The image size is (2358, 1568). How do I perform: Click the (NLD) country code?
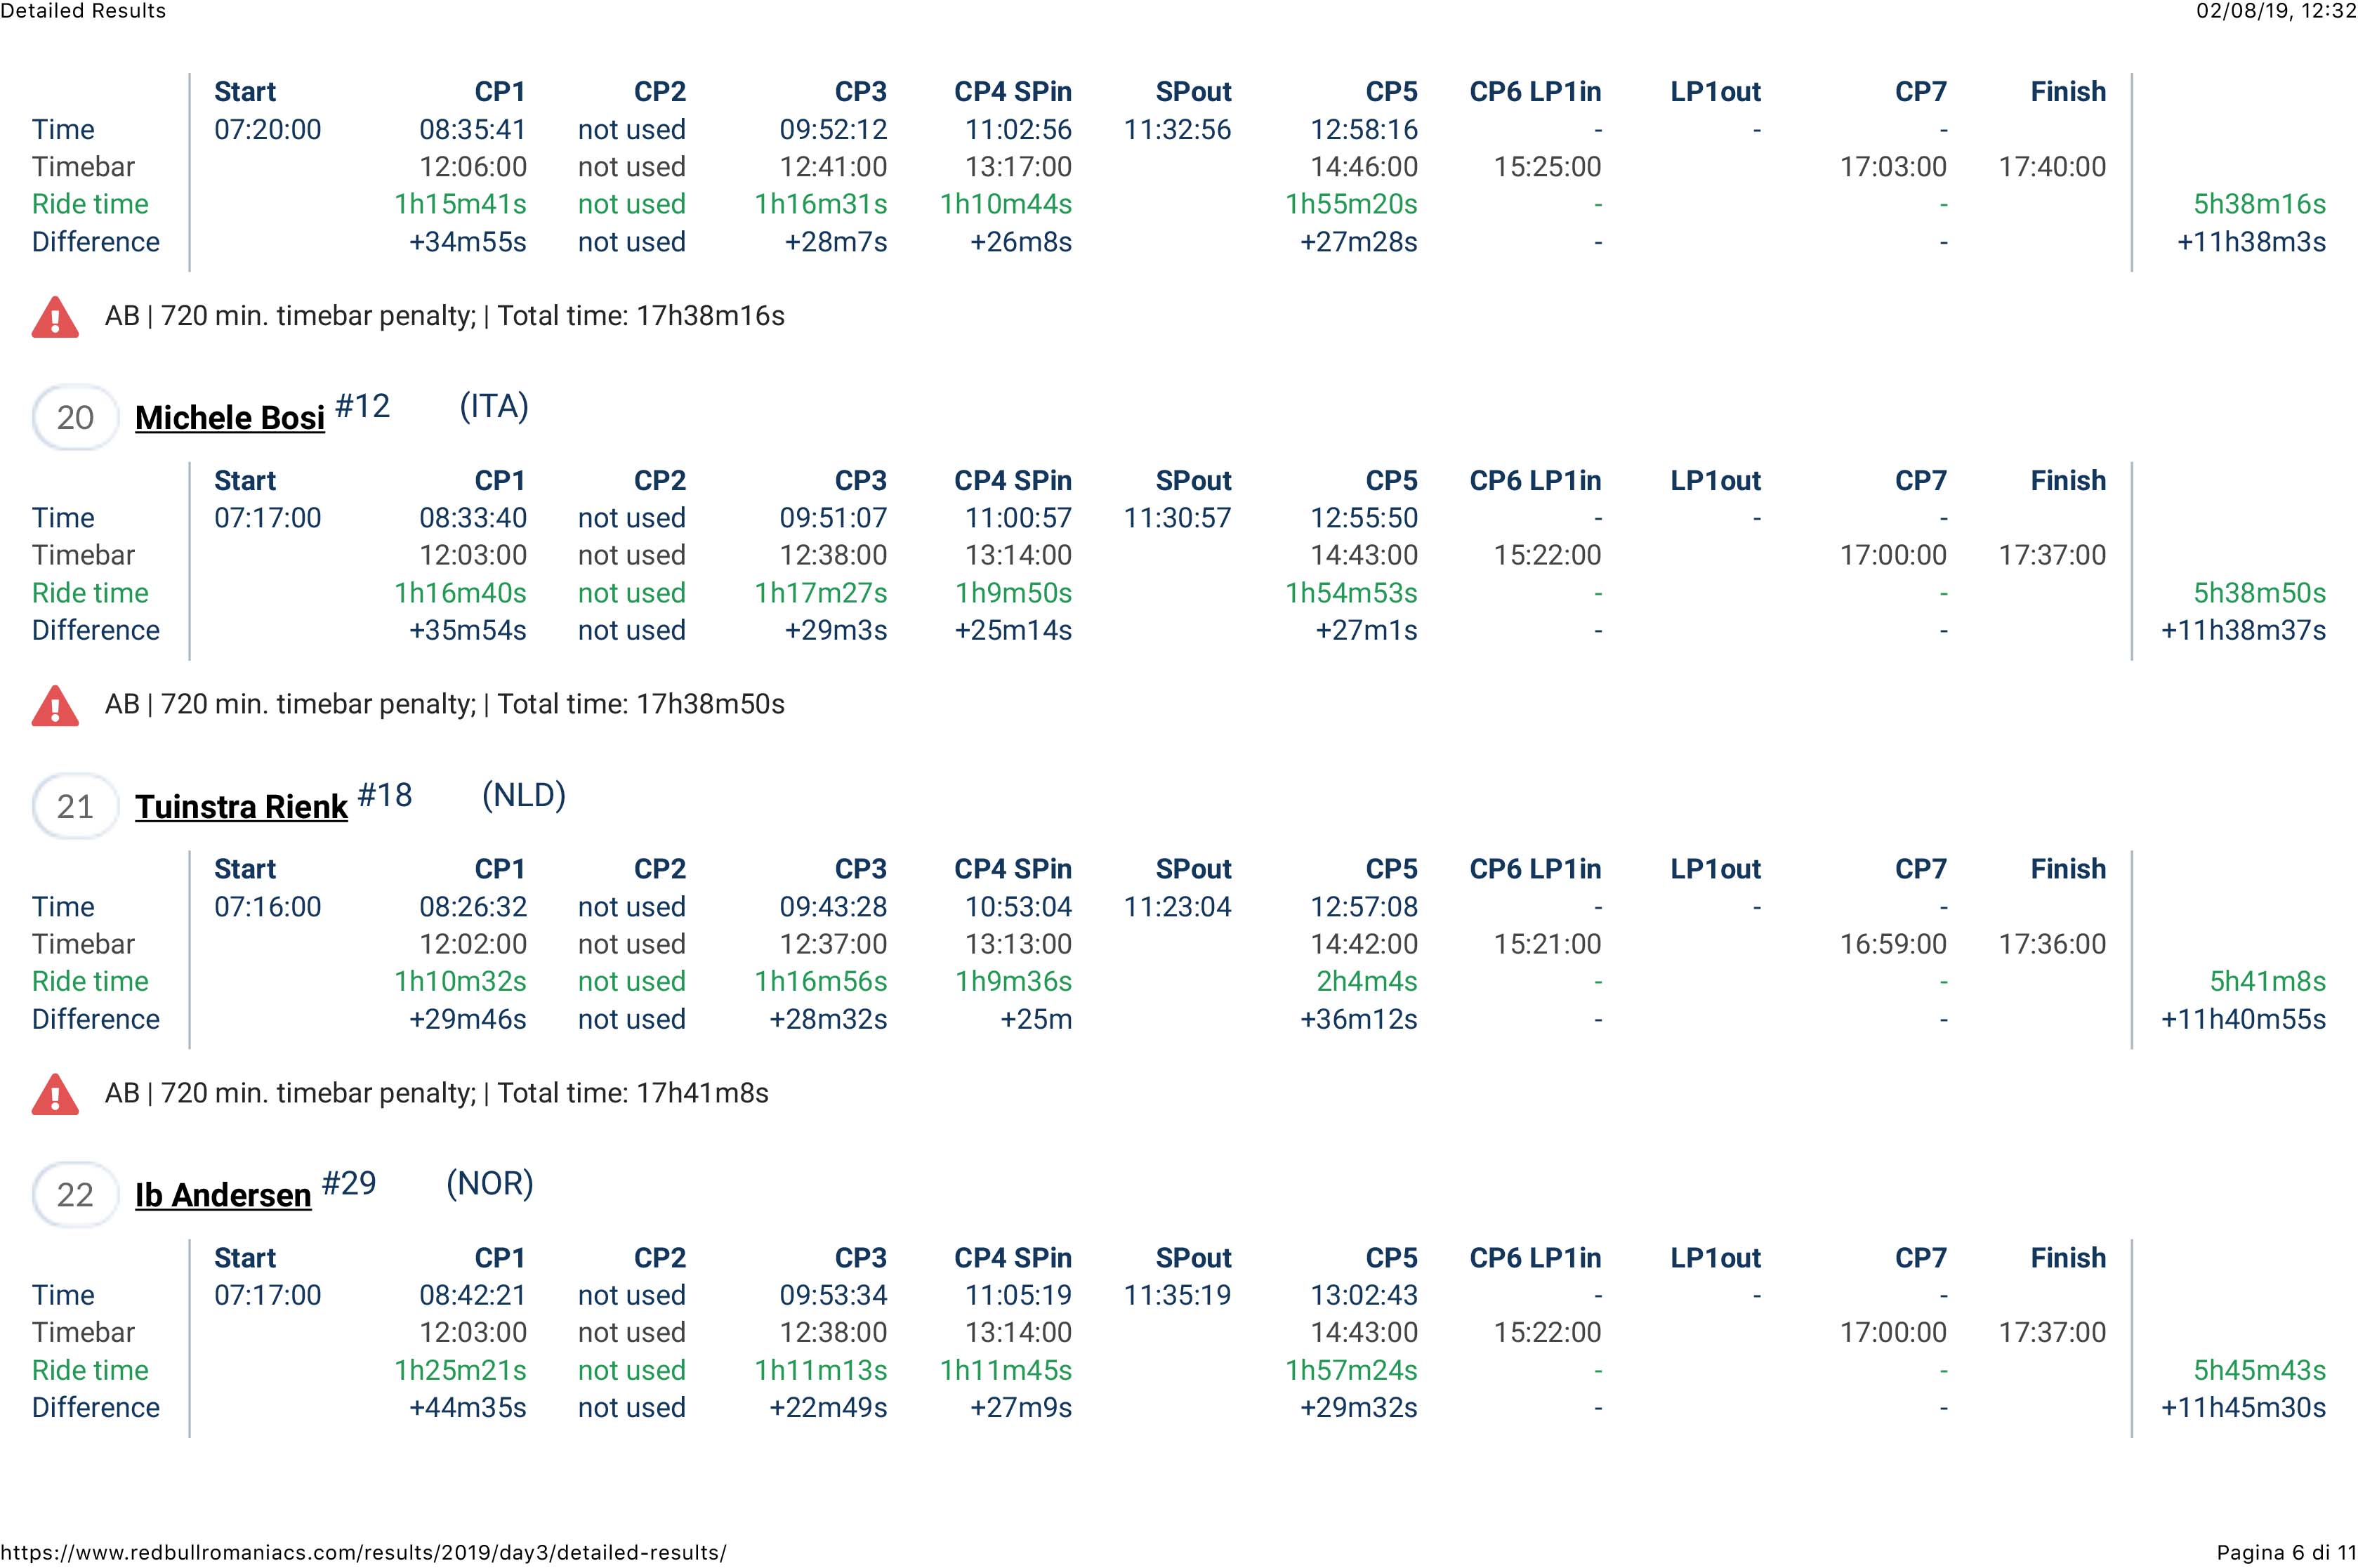(x=523, y=795)
